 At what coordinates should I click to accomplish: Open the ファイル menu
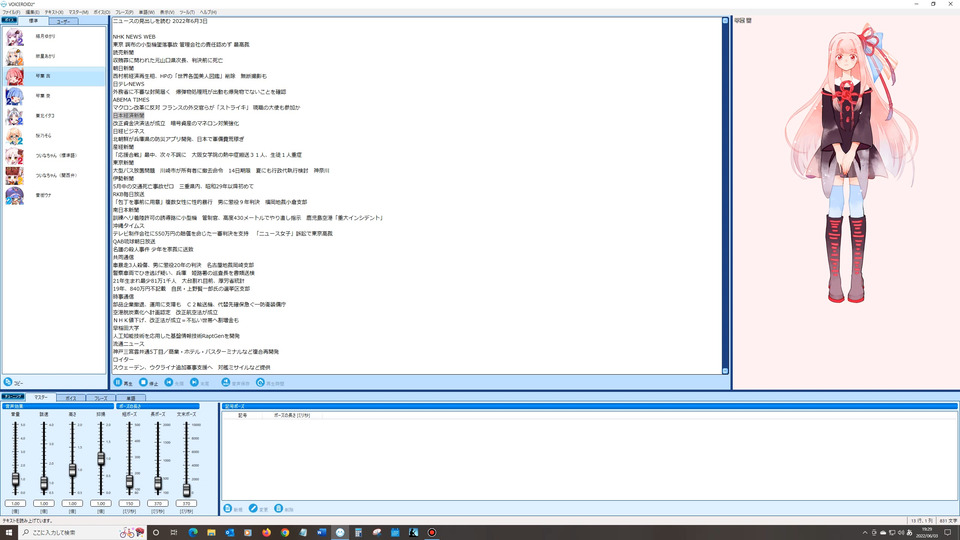pos(11,12)
